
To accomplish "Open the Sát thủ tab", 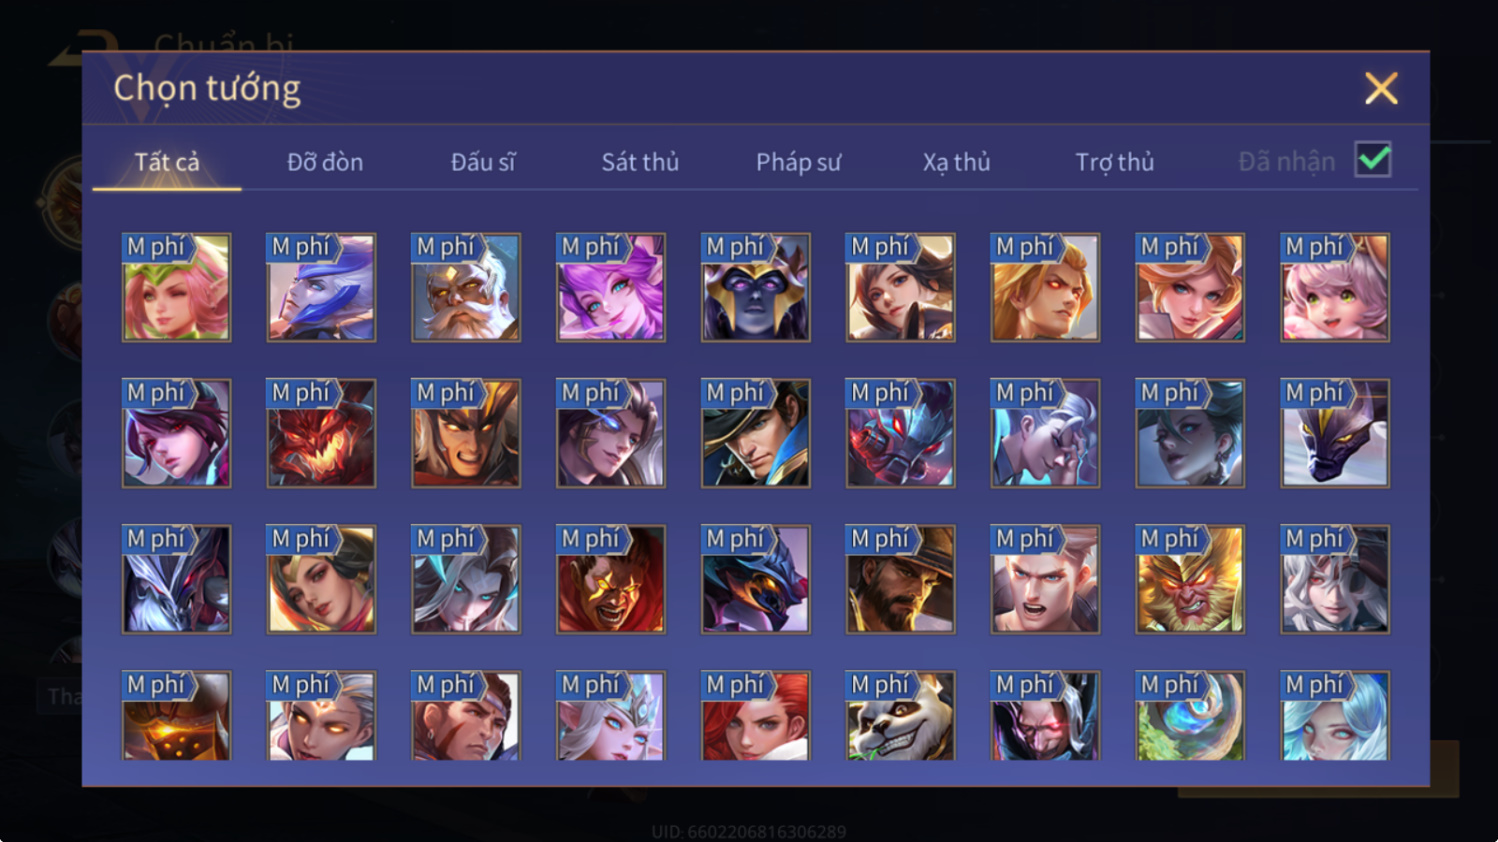I will click(x=640, y=162).
